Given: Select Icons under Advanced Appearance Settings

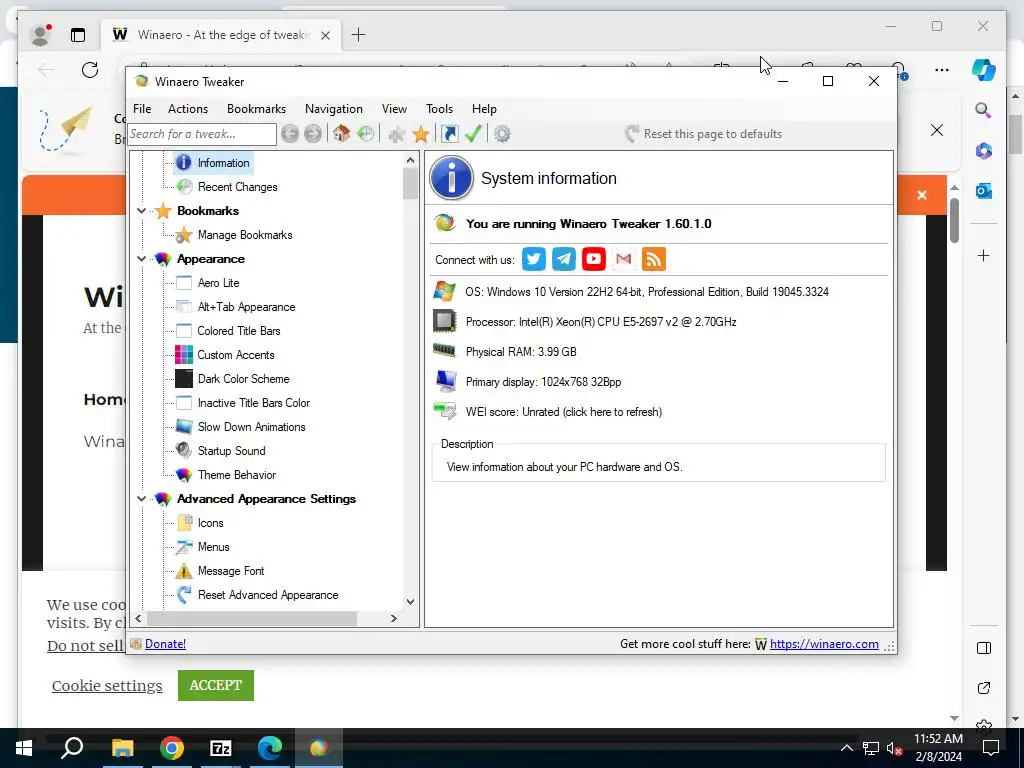Looking at the screenshot, I should coord(210,523).
